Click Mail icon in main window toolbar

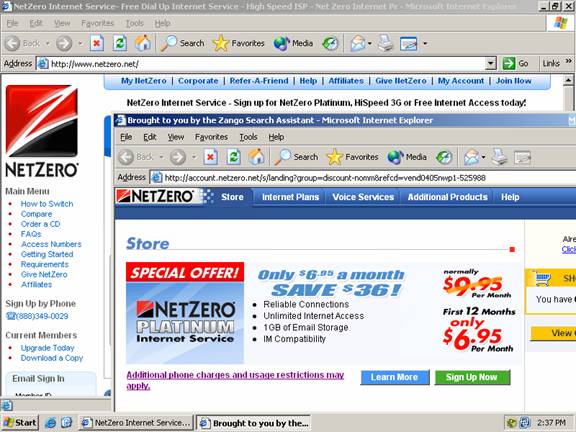click(x=357, y=43)
